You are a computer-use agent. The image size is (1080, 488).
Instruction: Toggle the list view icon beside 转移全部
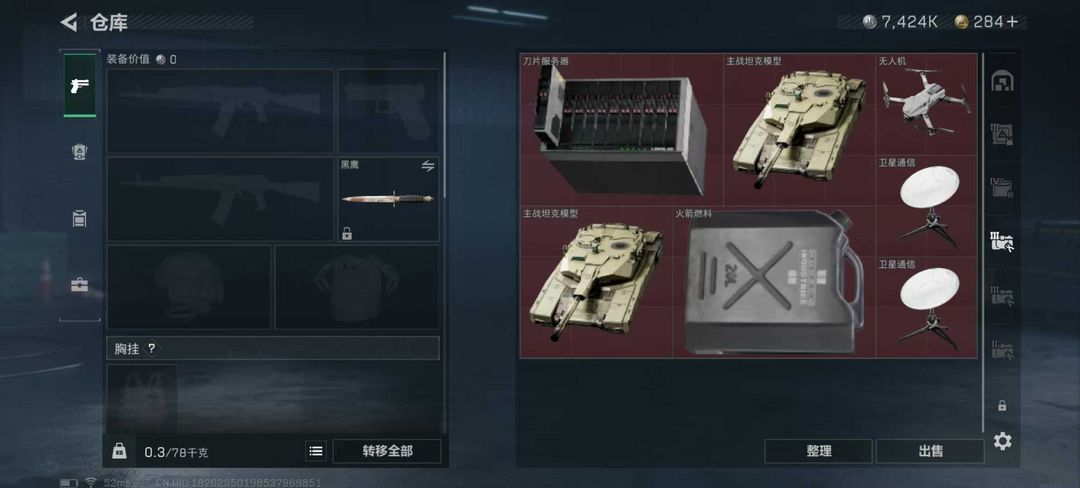(x=315, y=452)
